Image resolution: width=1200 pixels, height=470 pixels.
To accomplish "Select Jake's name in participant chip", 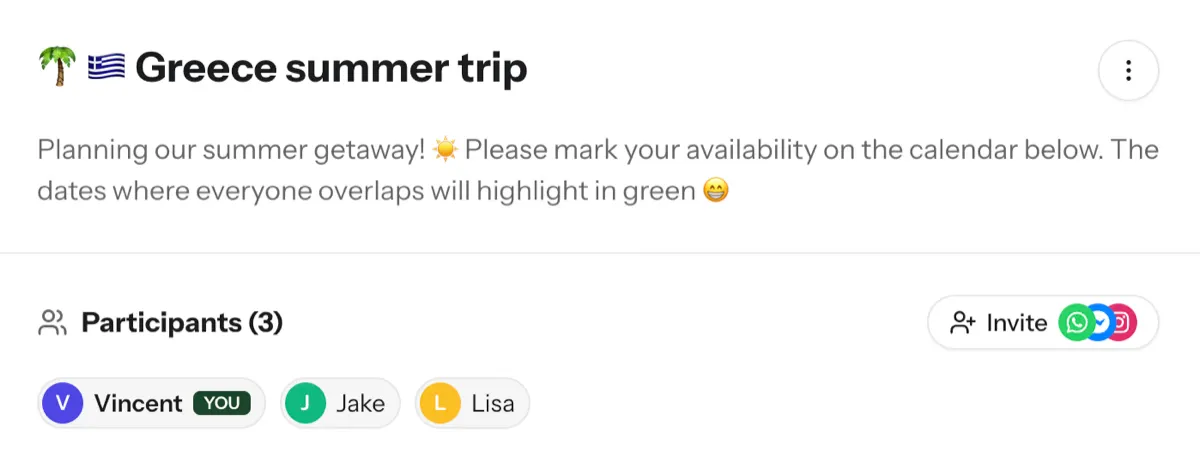I will [x=360, y=403].
